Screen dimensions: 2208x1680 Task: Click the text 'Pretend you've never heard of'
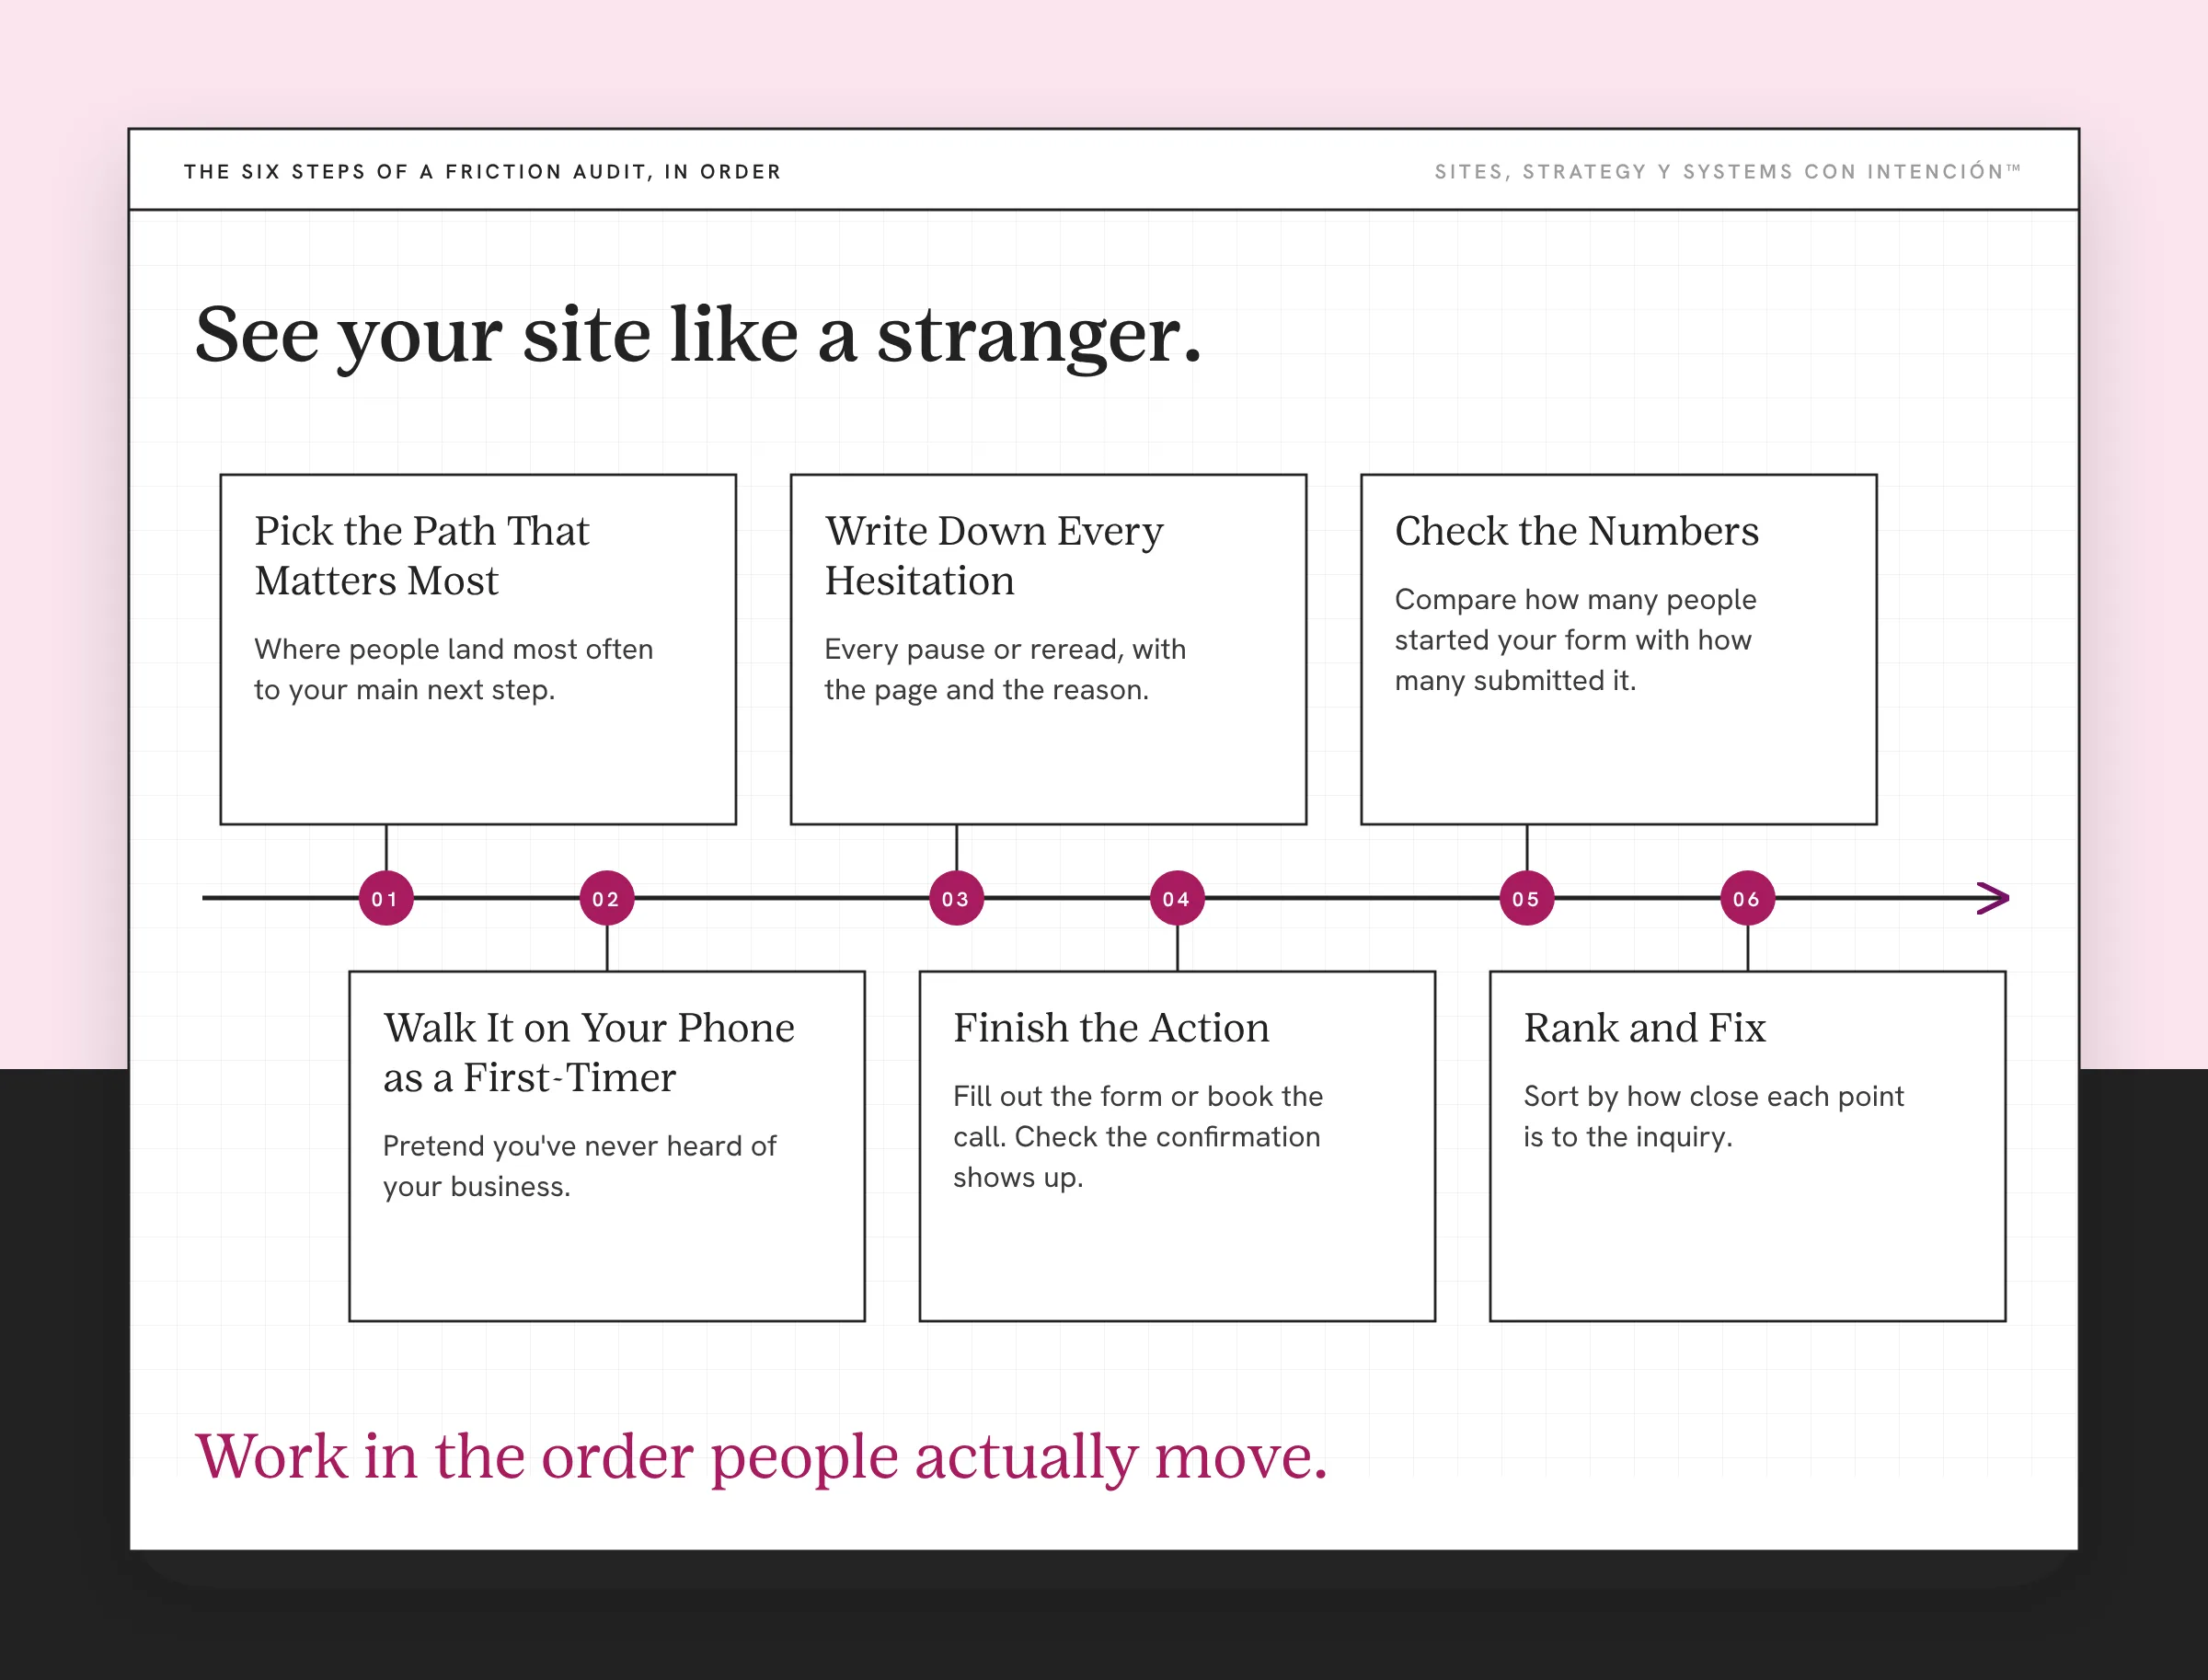coord(580,1146)
